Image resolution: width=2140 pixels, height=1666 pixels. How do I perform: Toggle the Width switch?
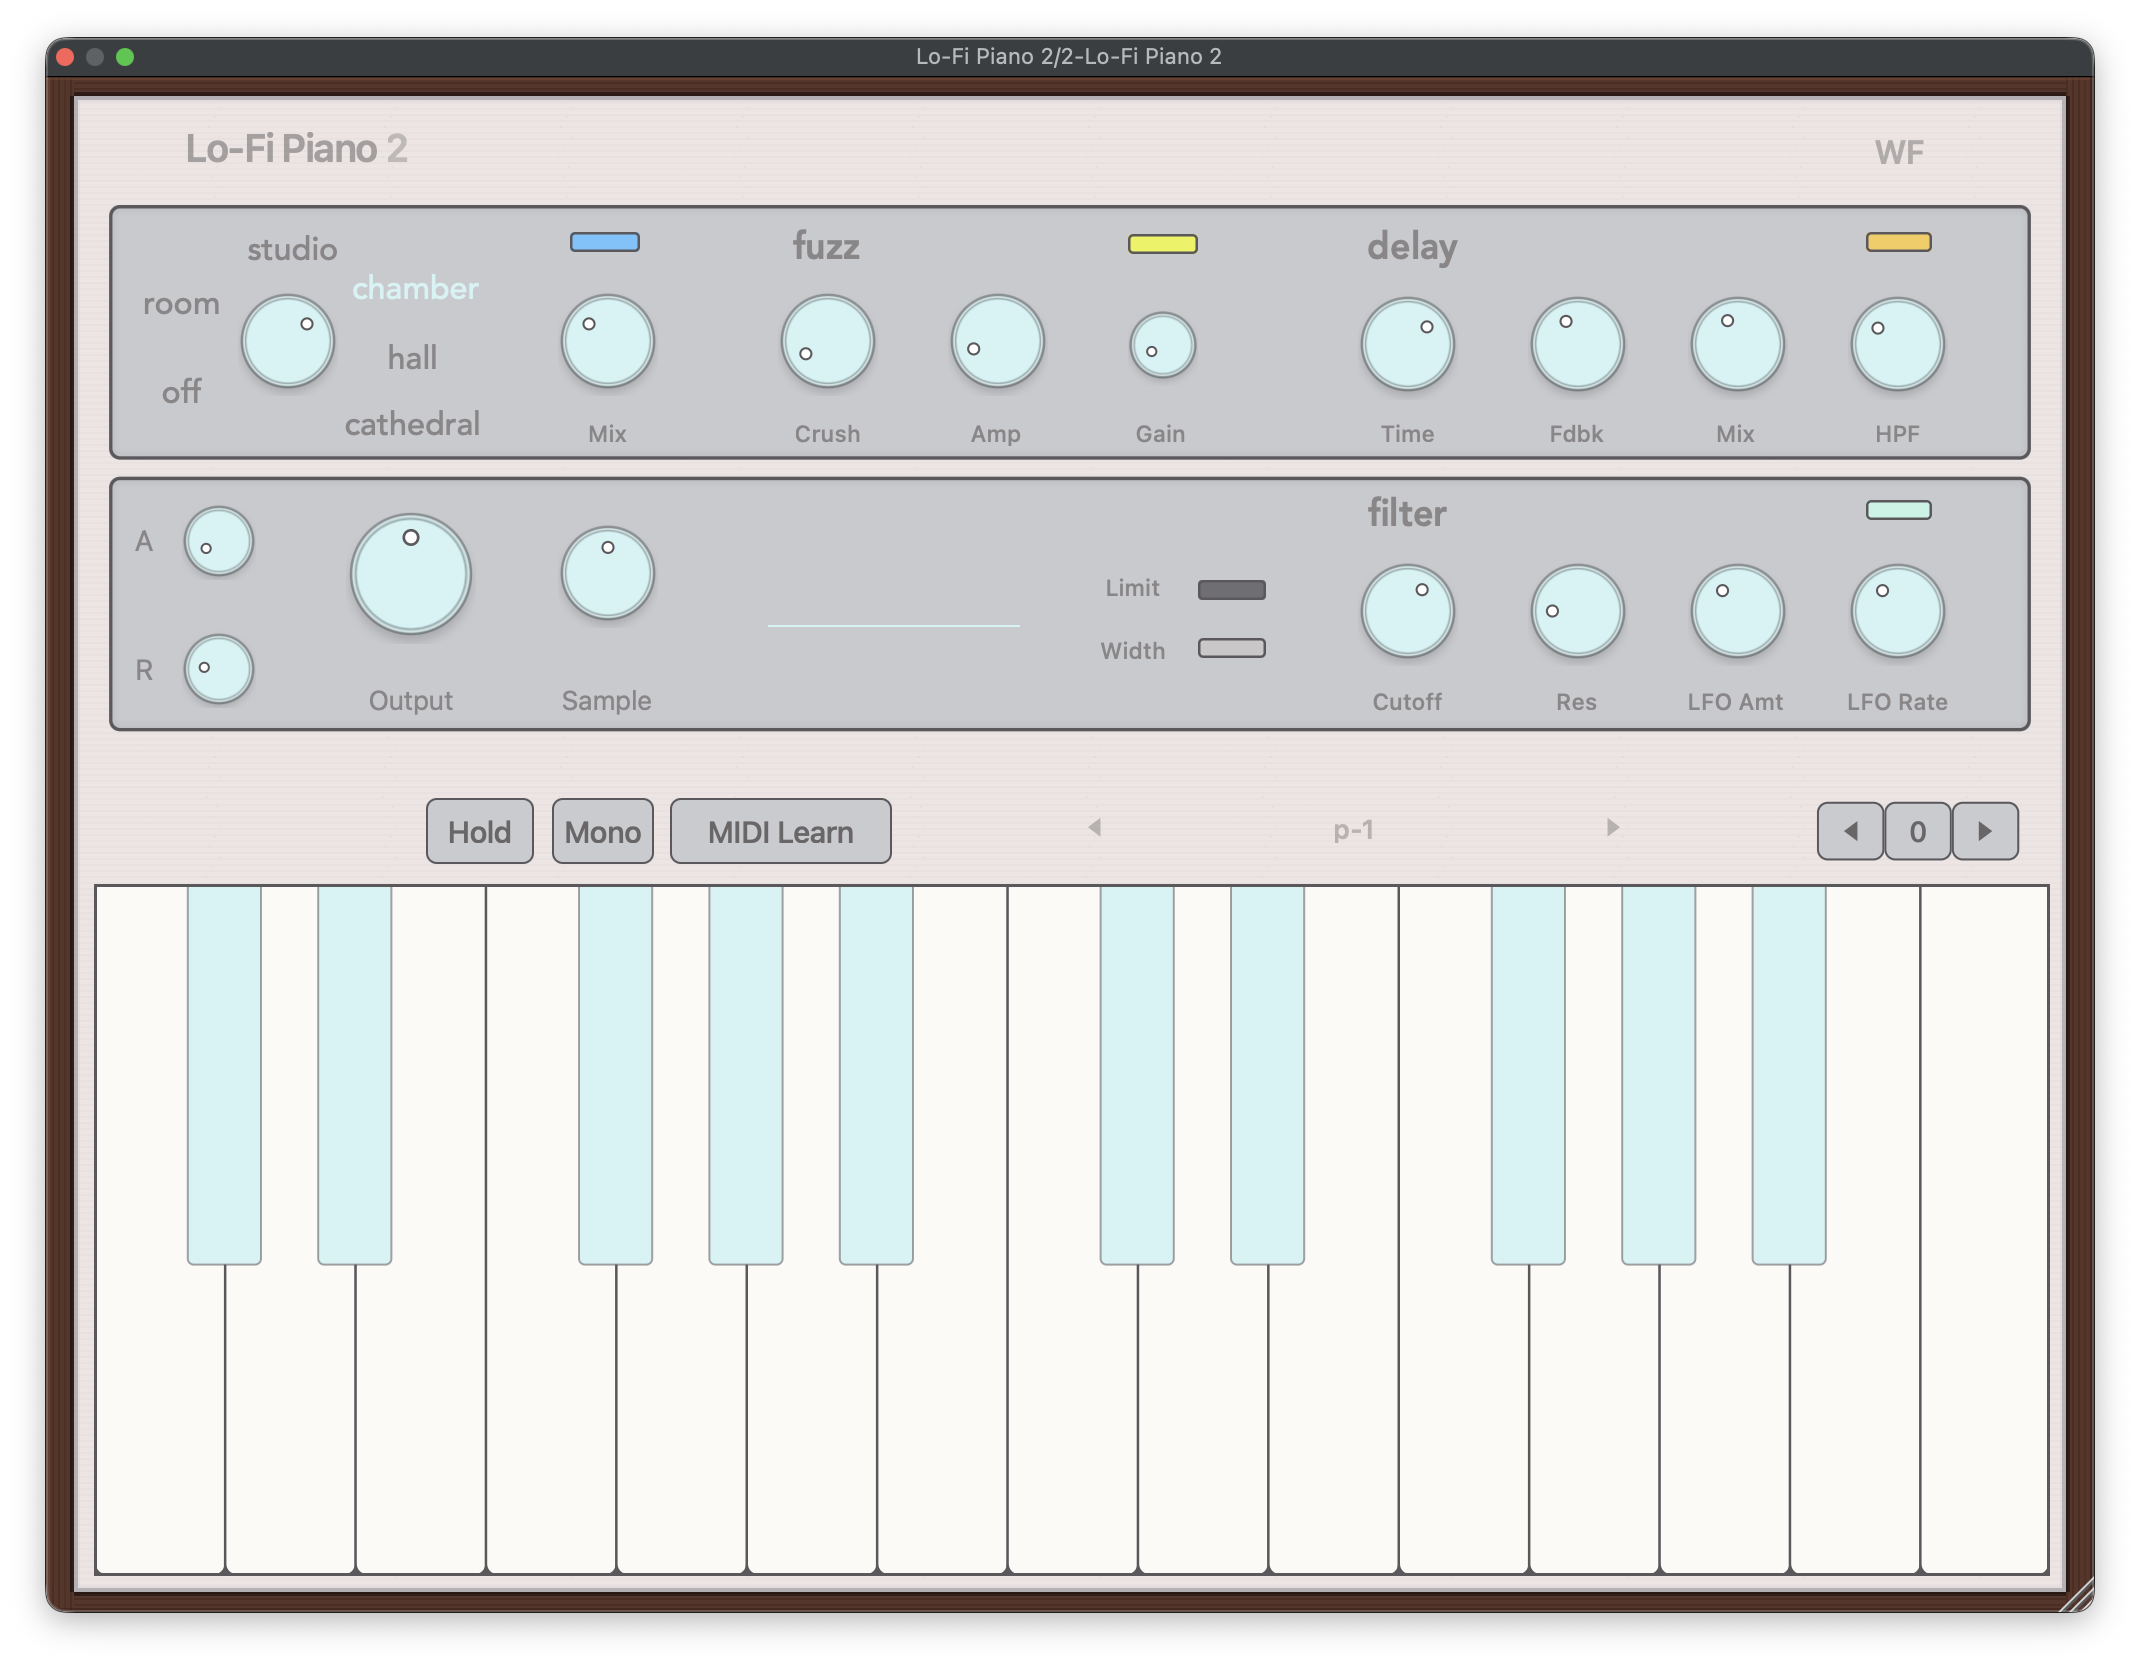(x=1232, y=648)
